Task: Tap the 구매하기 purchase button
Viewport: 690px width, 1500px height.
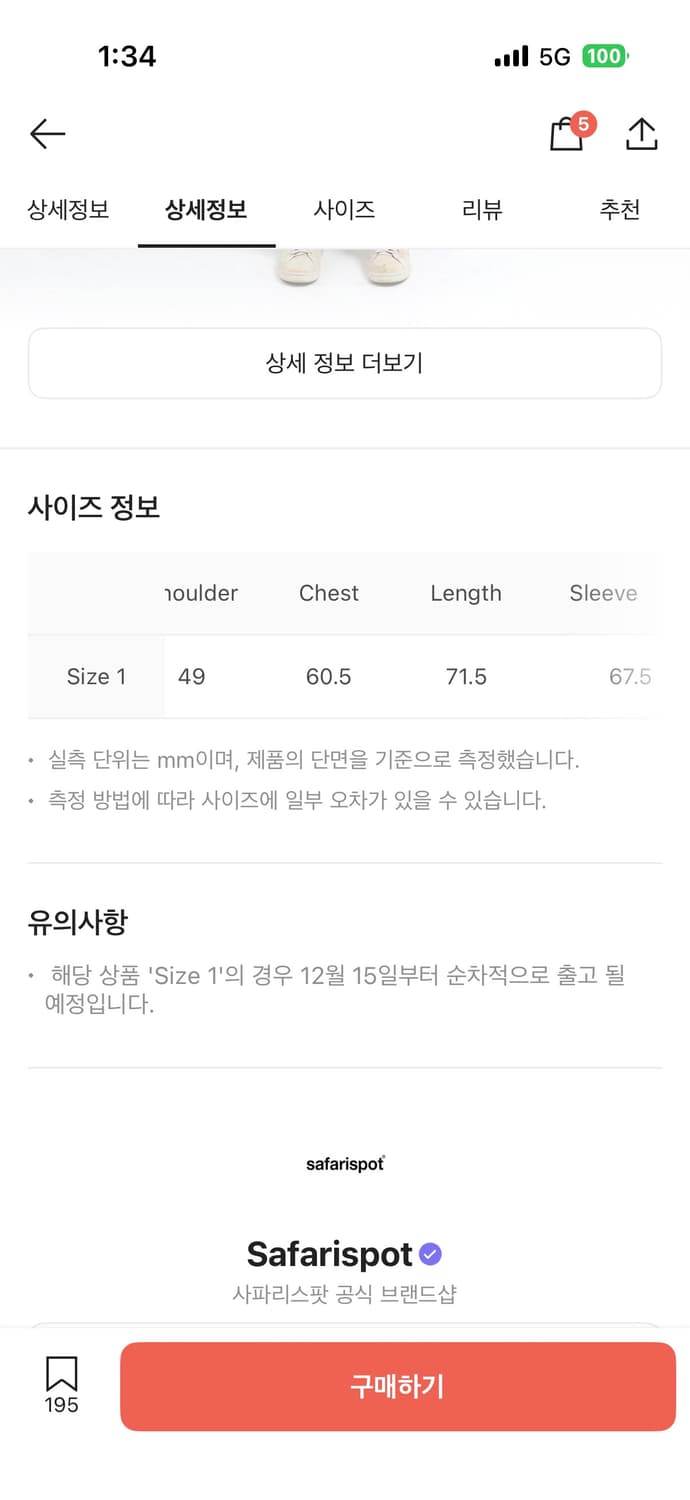Action: [397, 1386]
